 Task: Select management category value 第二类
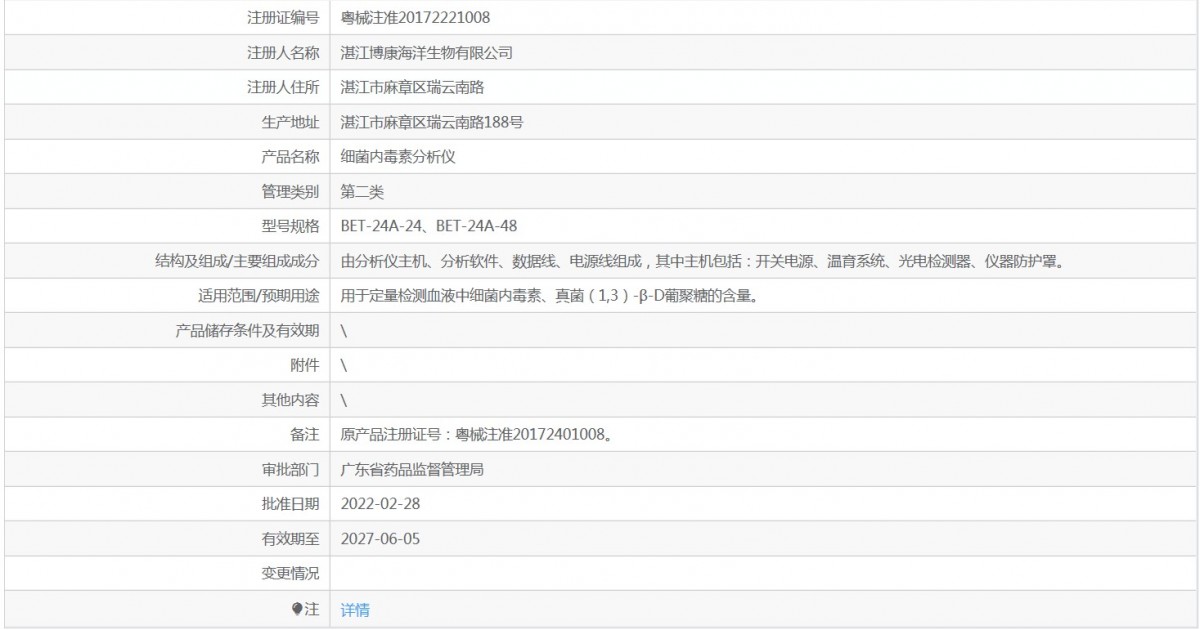(362, 191)
